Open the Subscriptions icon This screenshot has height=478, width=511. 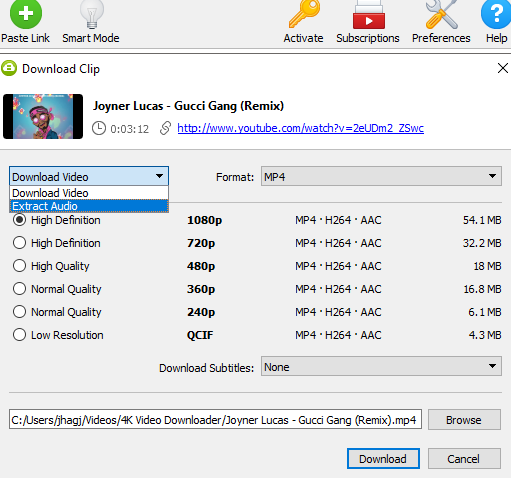click(x=369, y=14)
